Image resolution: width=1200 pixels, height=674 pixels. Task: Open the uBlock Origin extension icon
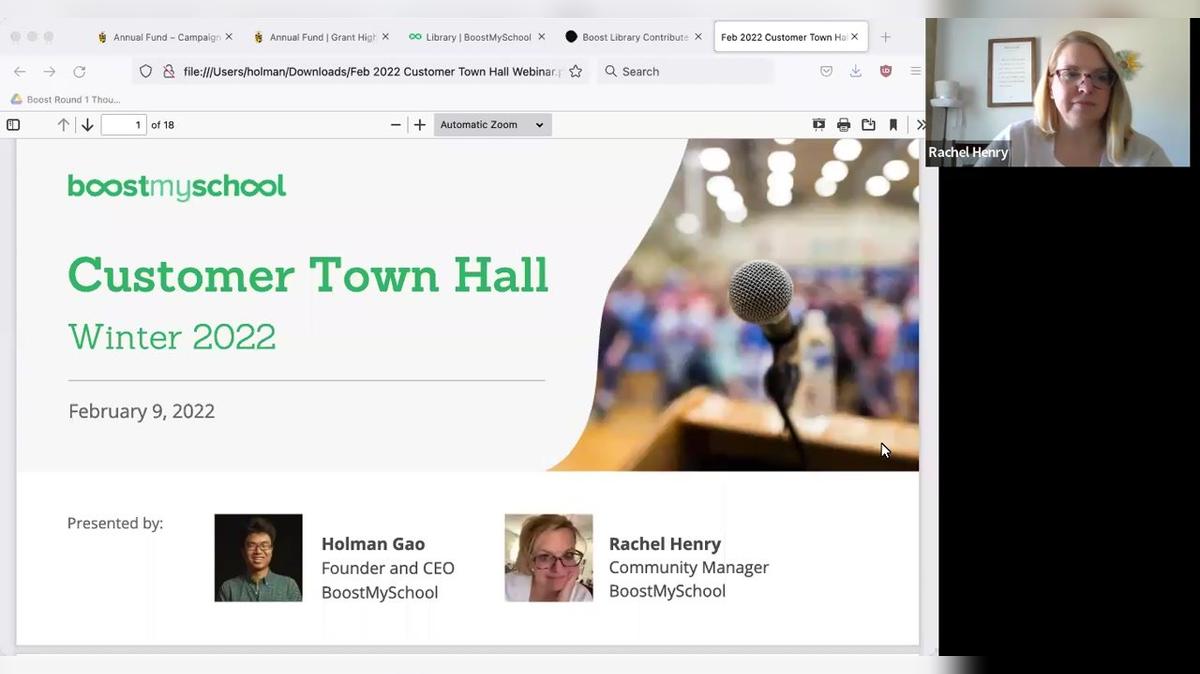tap(884, 71)
